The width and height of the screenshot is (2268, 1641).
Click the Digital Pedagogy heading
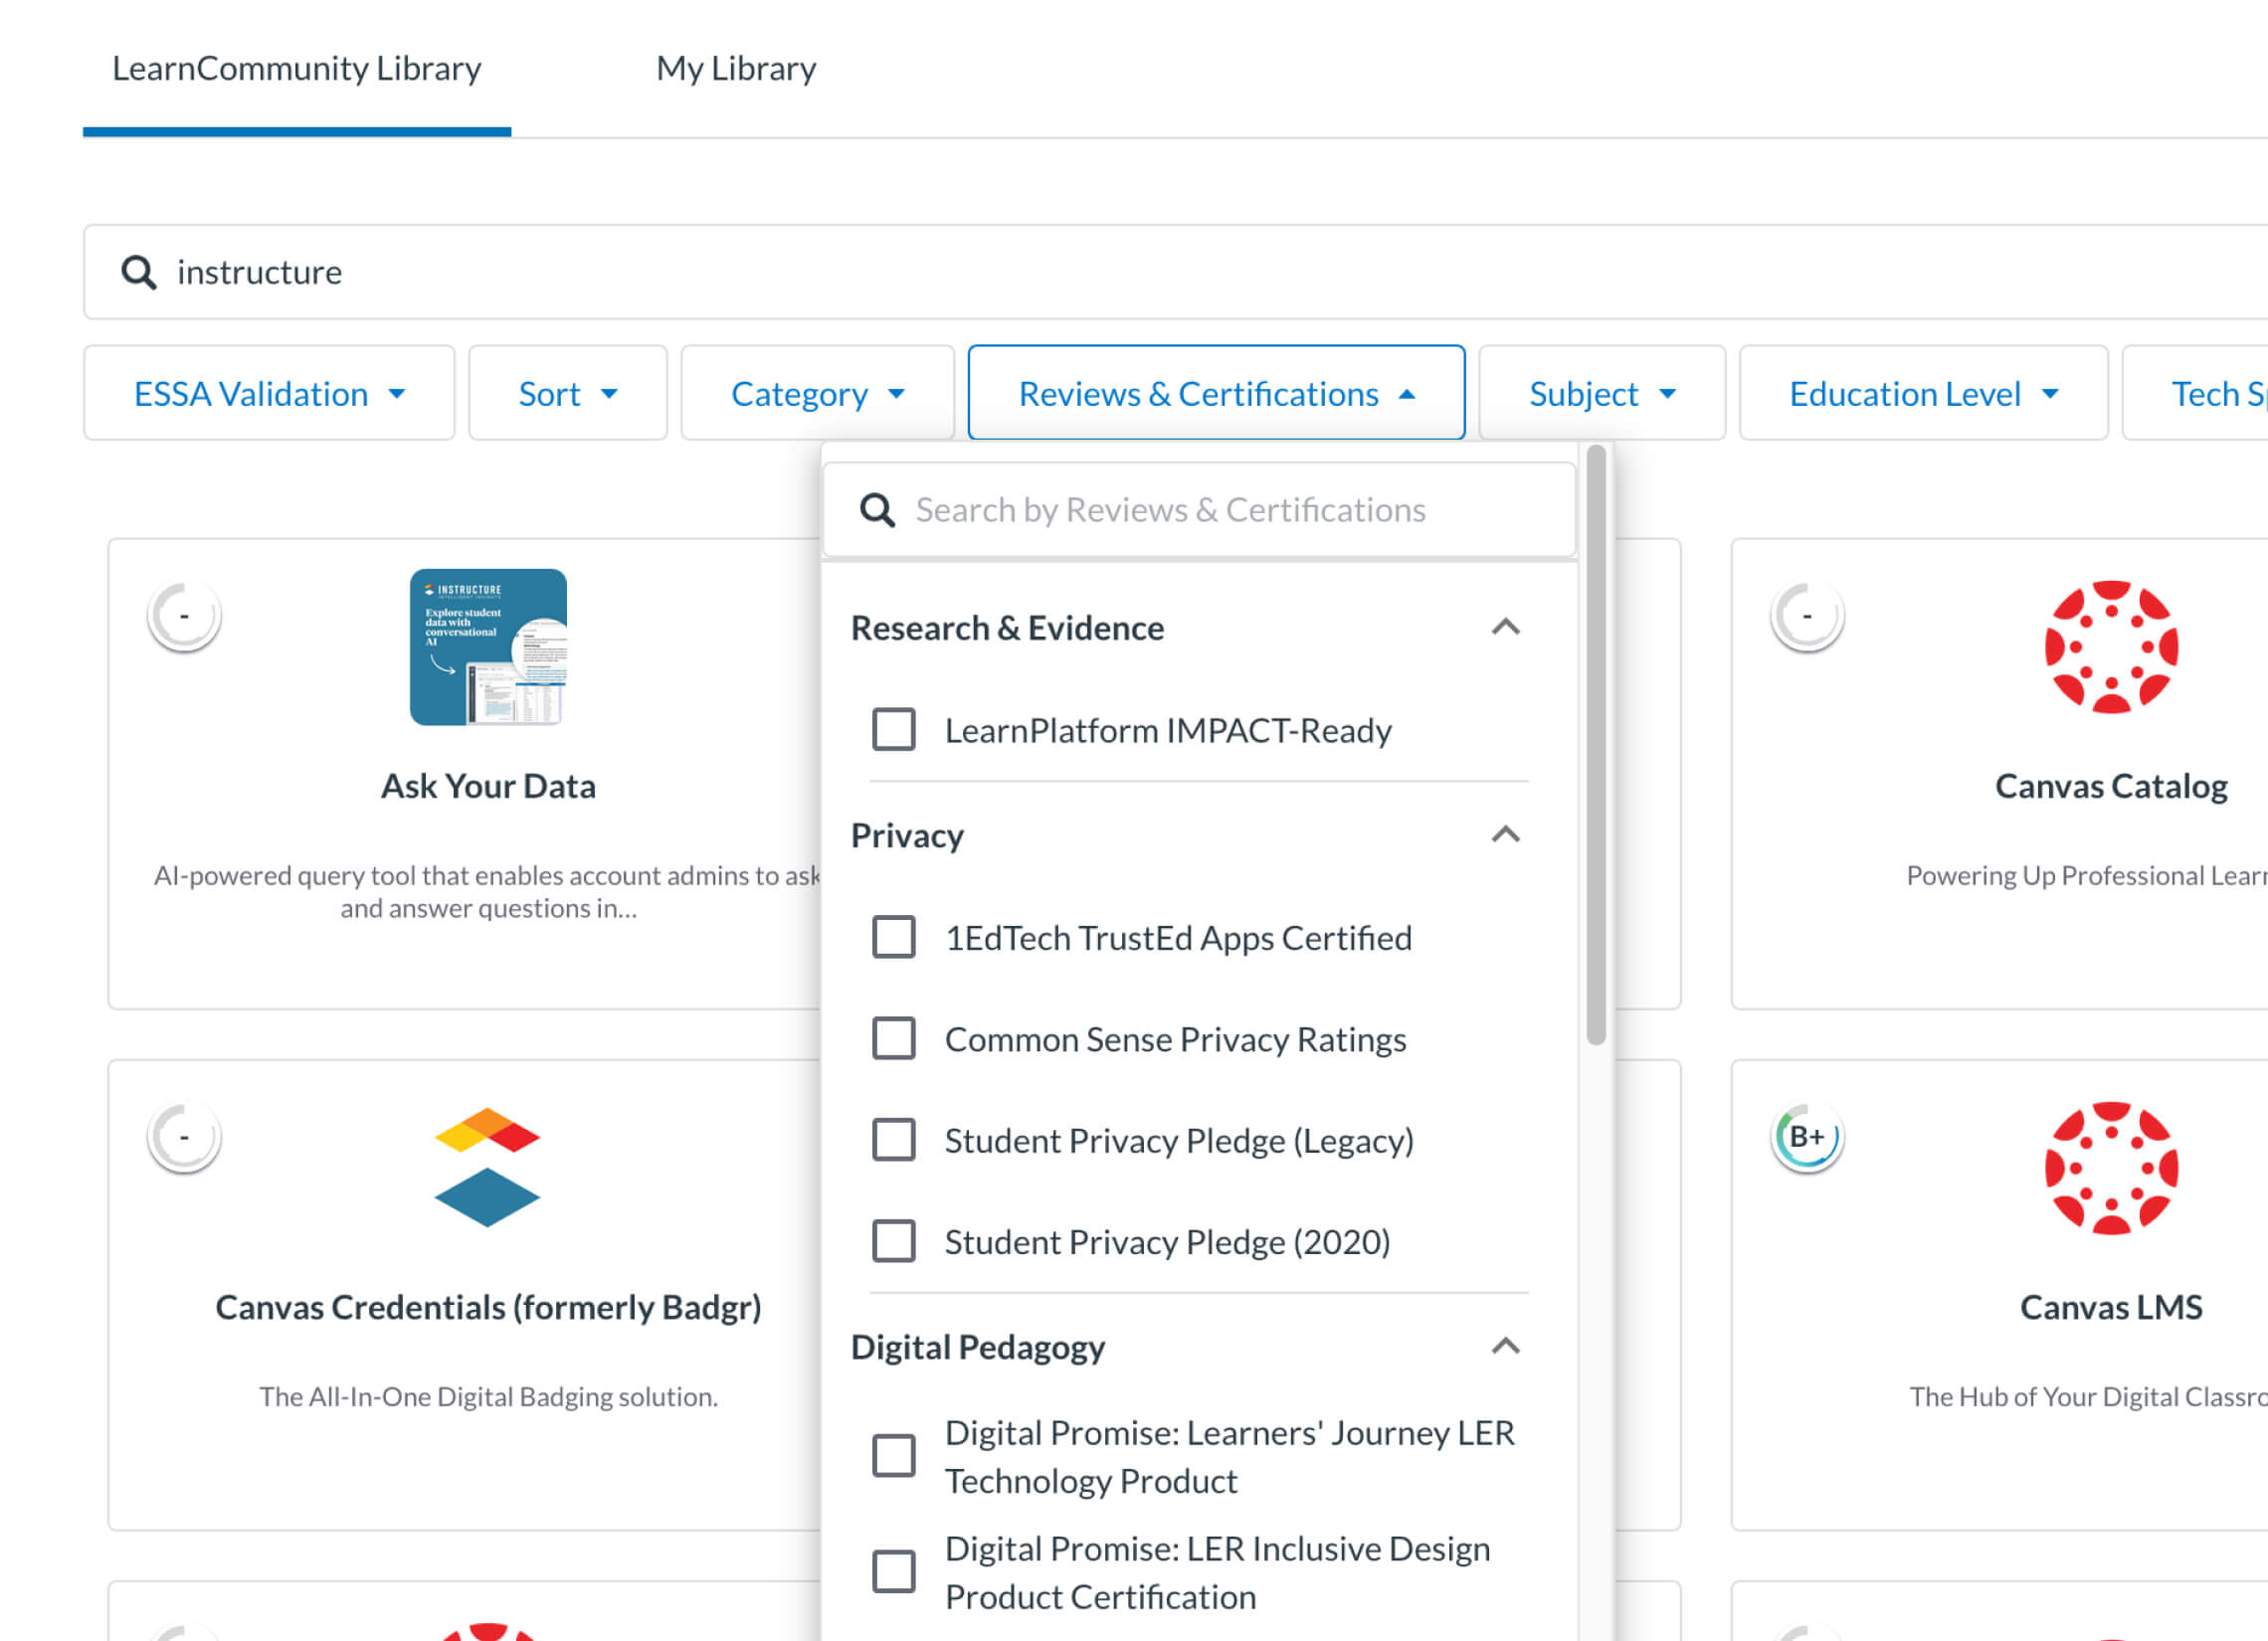pos(978,1347)
